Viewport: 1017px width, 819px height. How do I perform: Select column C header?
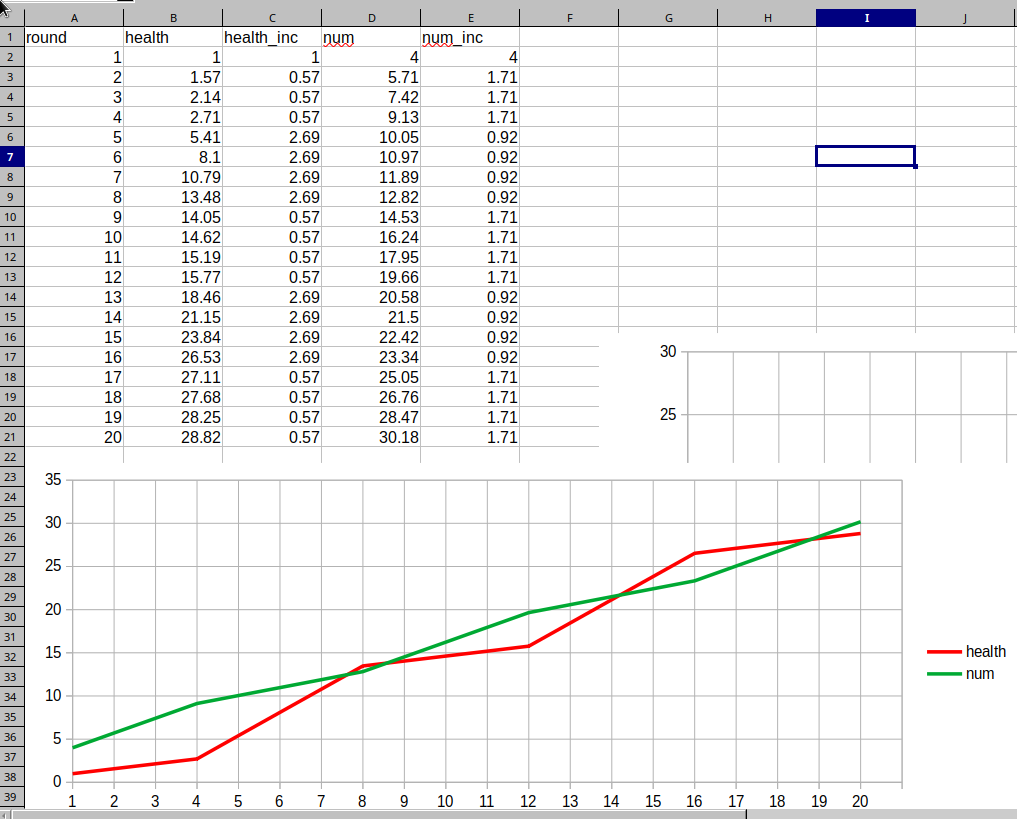(271, 18)
